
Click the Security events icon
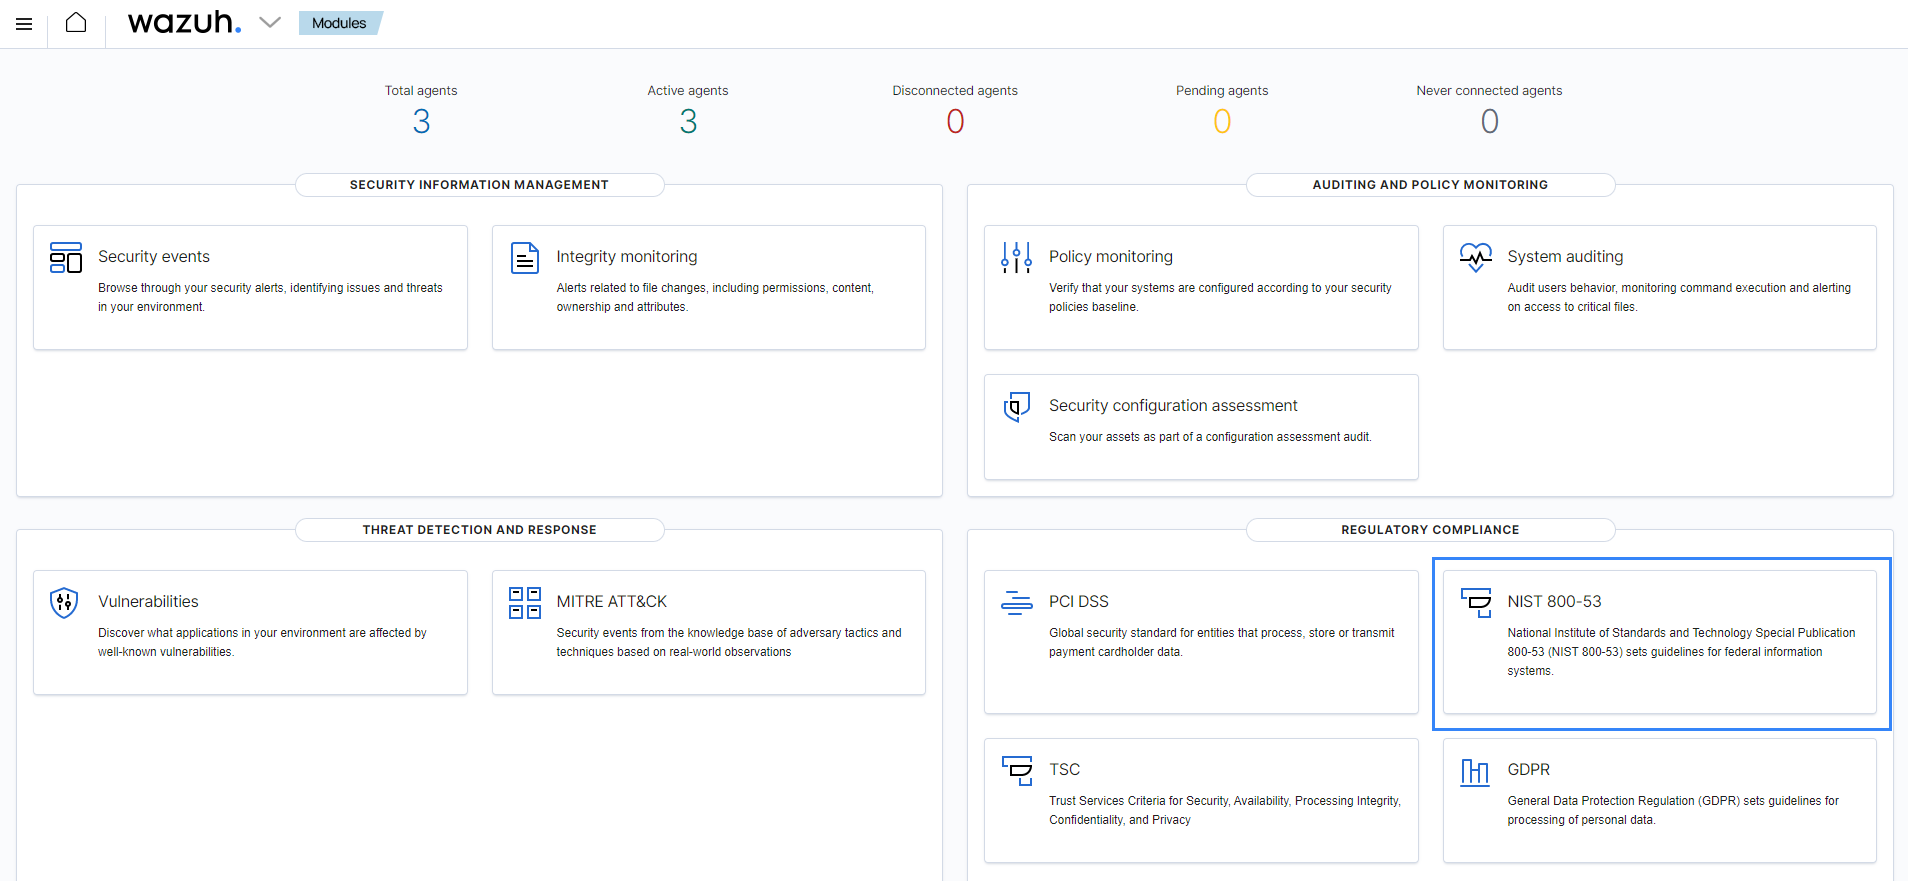(x=66, y=257)
